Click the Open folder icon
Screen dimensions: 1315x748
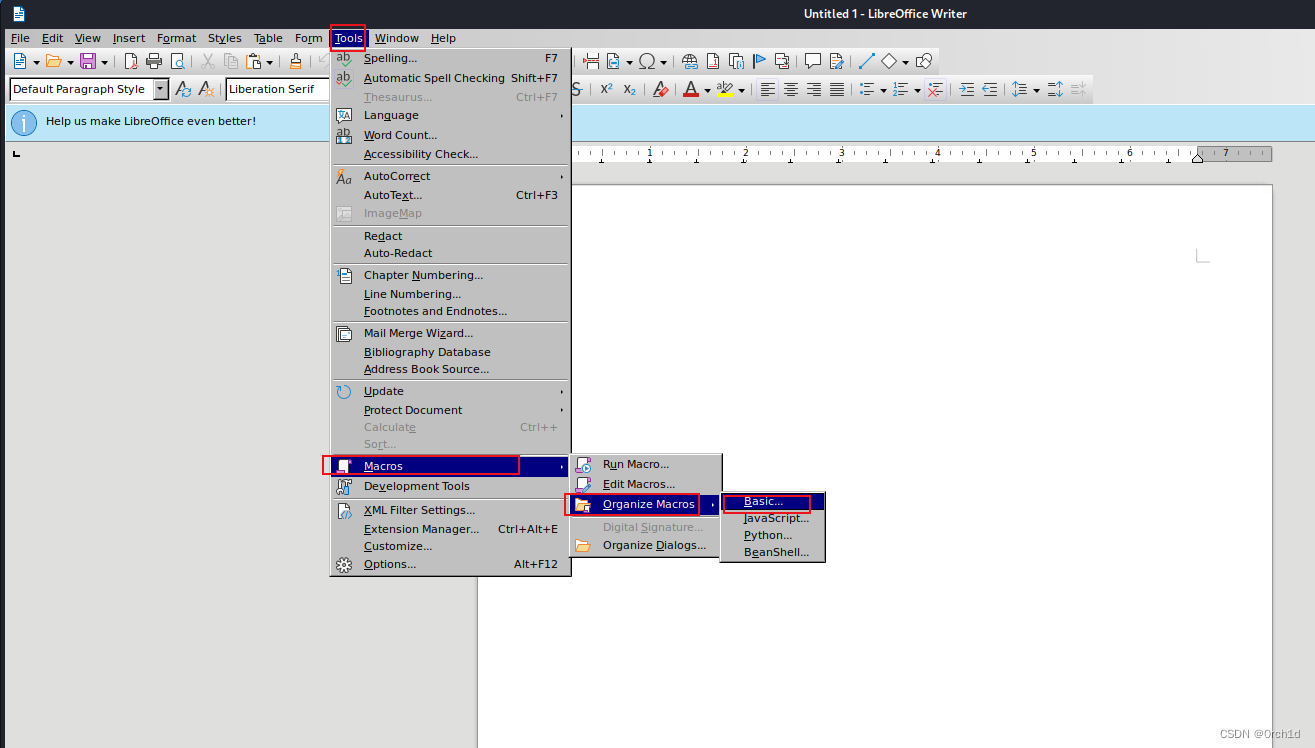pyautogui.click(x=54, y=62)
